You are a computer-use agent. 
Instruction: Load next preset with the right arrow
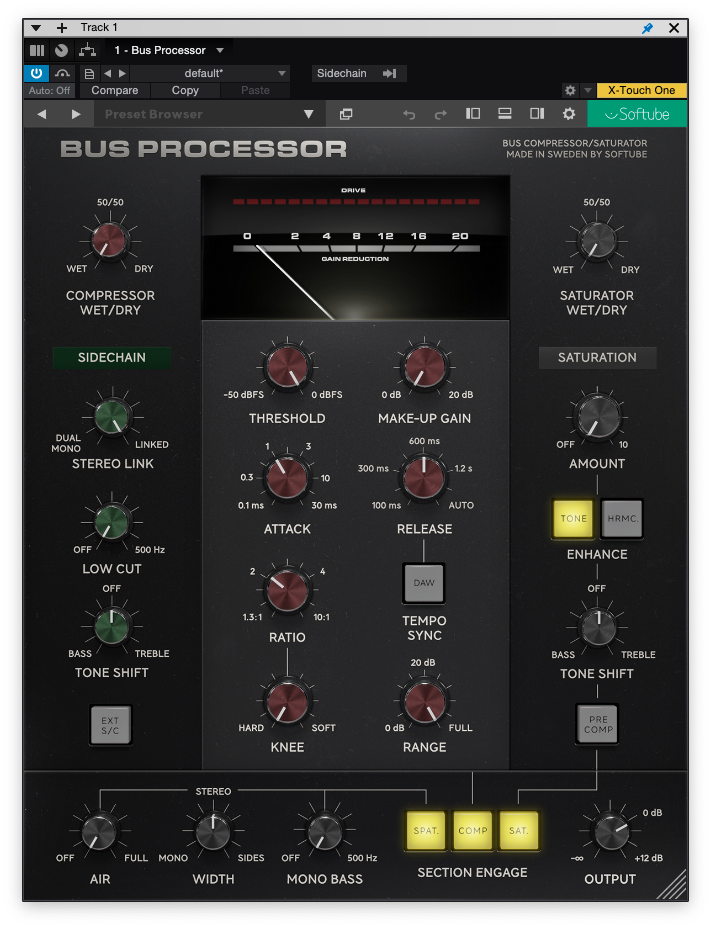click(123, 73)
